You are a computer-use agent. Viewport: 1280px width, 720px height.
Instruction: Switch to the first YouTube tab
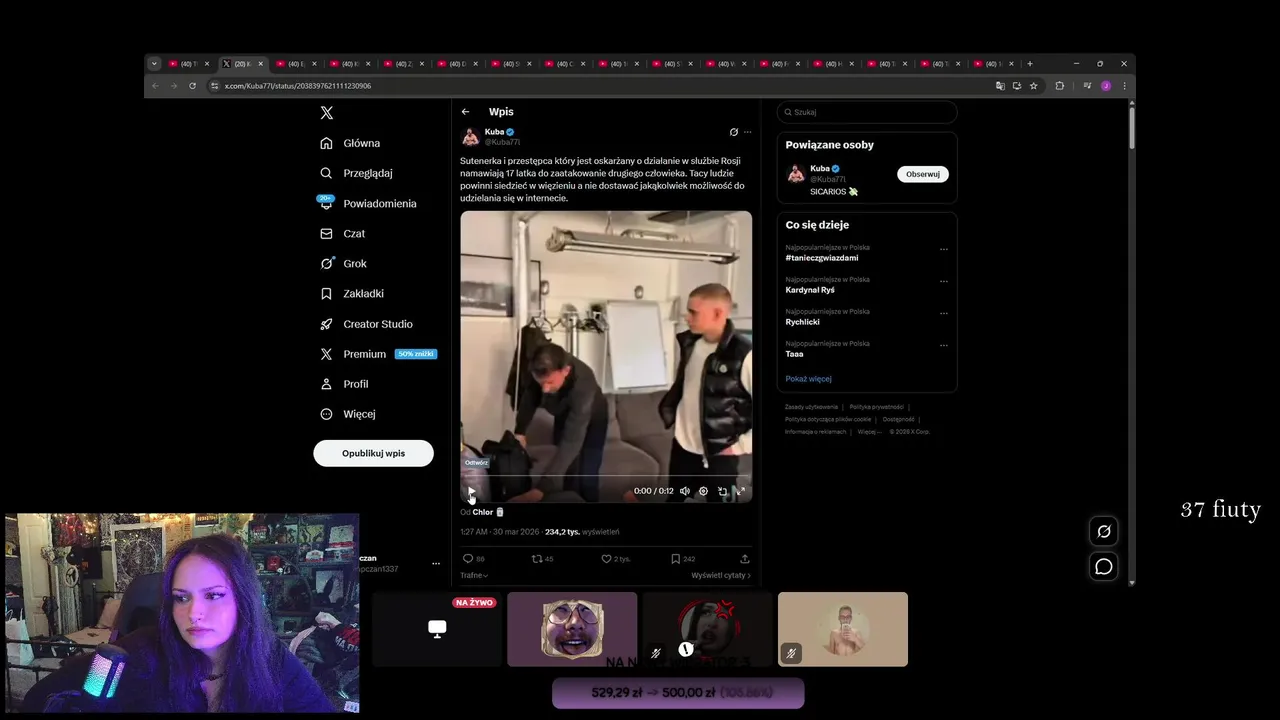pyautogui.click(x=188, y=64)
